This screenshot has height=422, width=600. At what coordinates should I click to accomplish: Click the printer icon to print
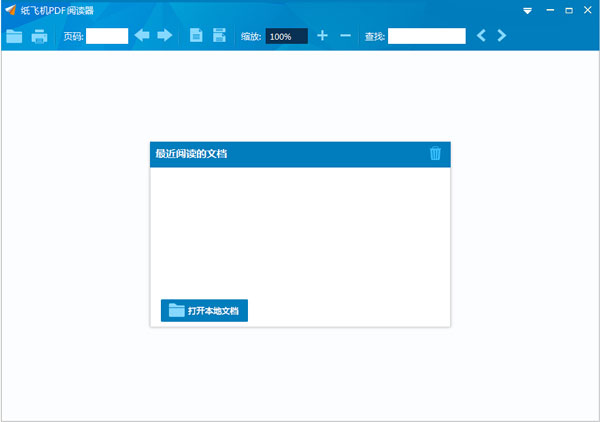(39, 36)
